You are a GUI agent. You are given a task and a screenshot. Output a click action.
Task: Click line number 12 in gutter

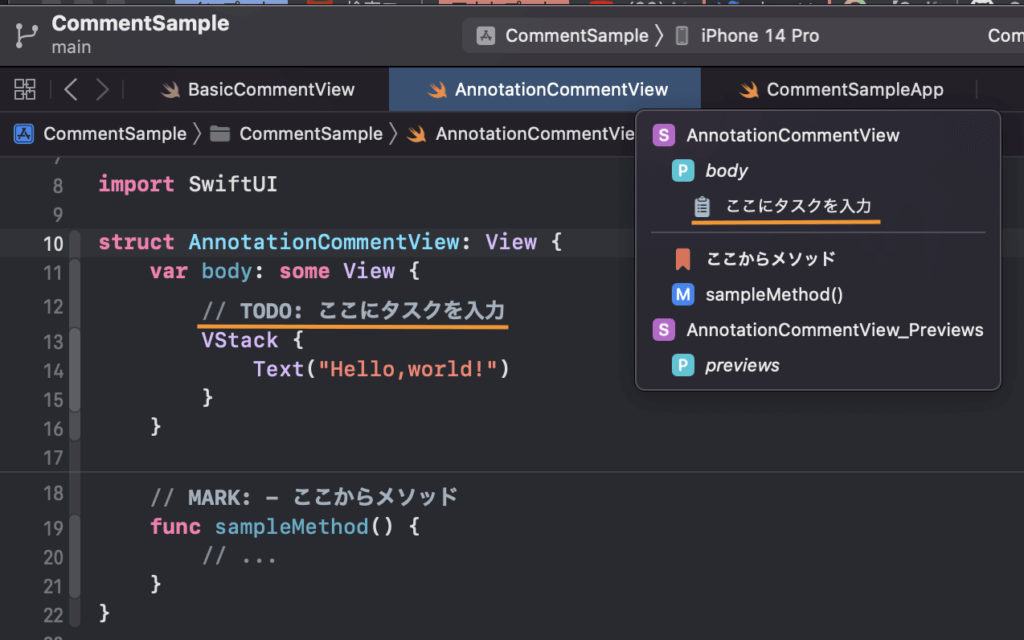click(x=53, y=307)
